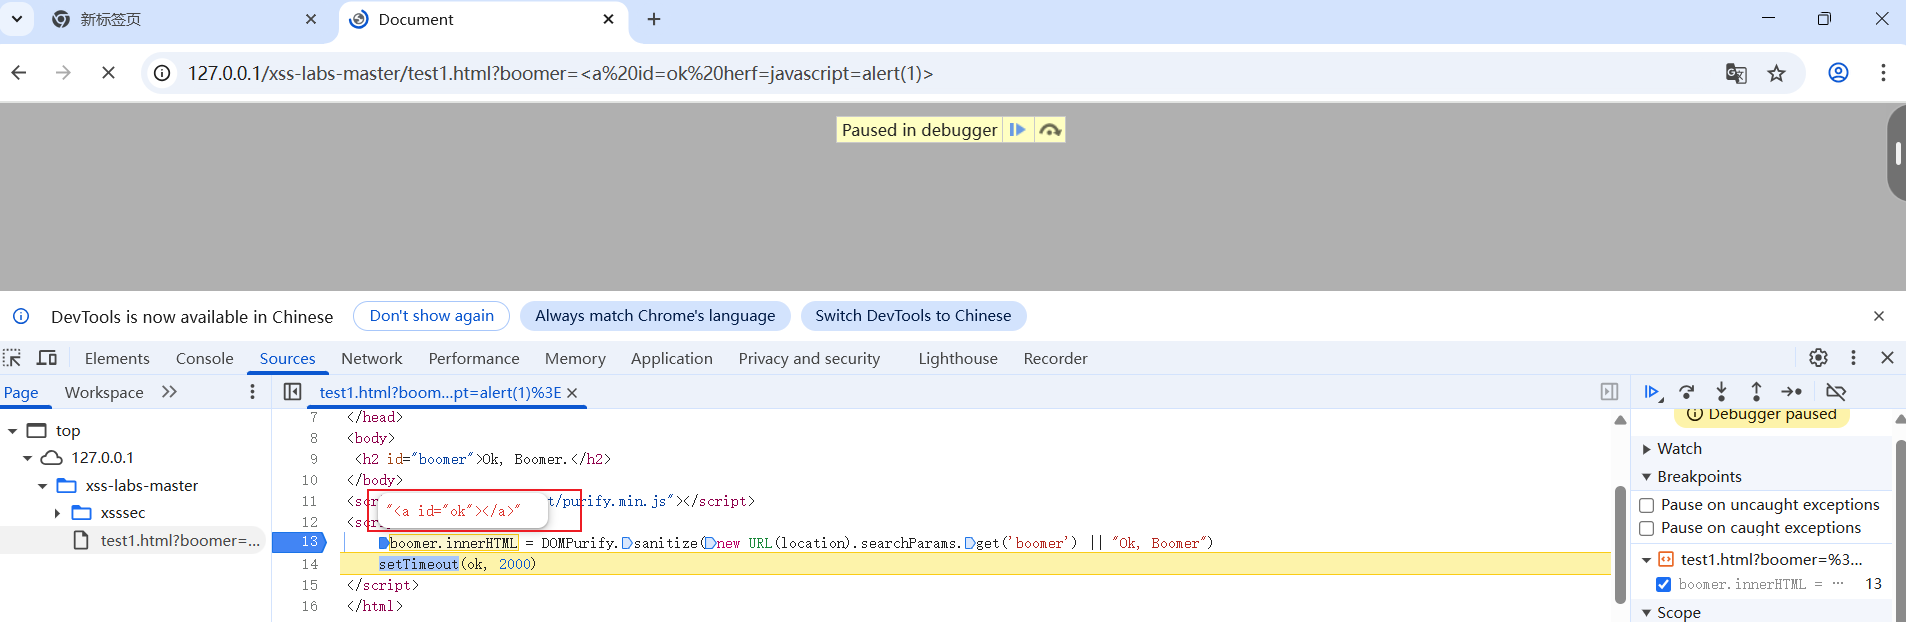Close the 新标签页 tab
The height and width of the screenshot is (622, 1906).
coord(311,19)
